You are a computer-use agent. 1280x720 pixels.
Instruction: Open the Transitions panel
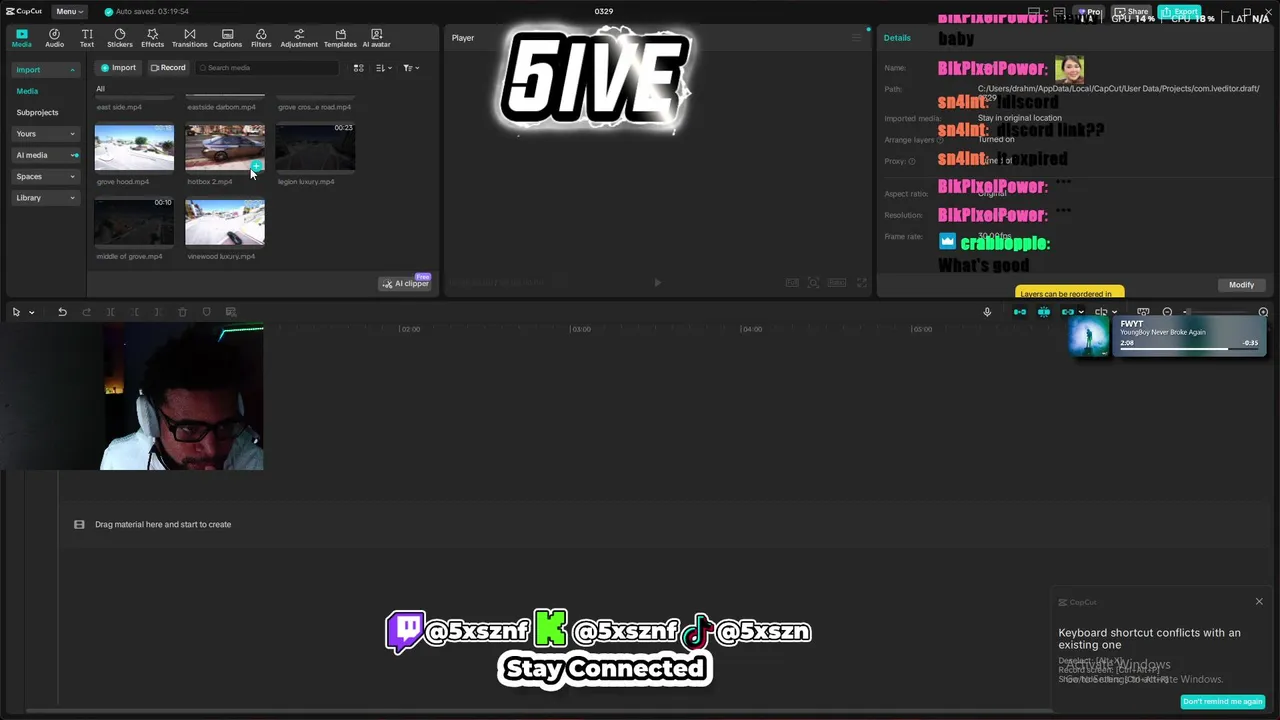click(x=189, y=38)
